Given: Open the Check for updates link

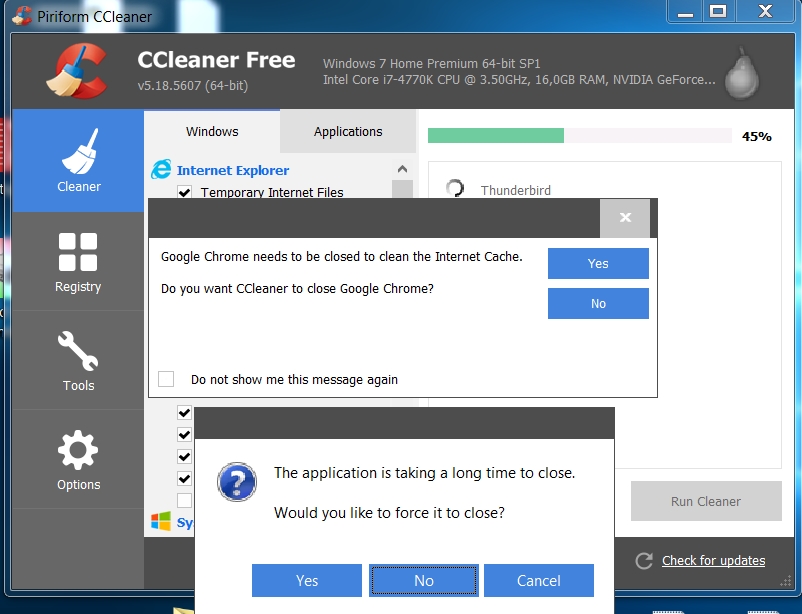Looking at the screenshot, I should click(x=714, y=561).
